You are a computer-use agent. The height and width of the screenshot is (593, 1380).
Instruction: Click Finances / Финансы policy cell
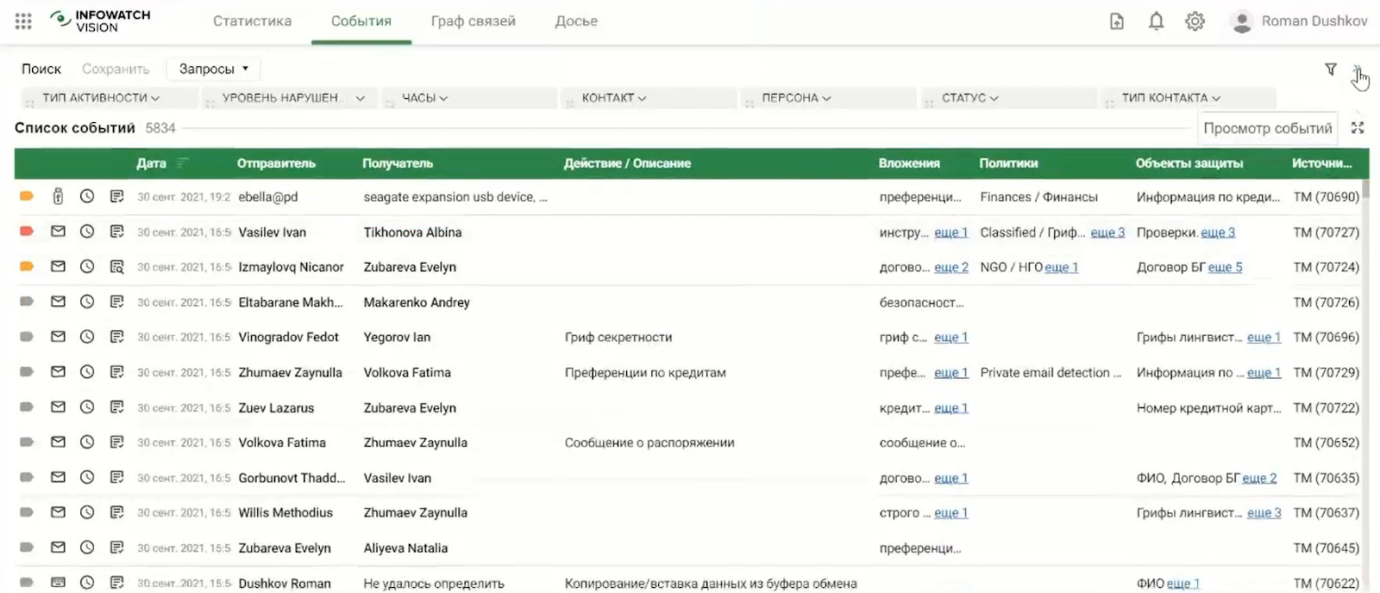(1038, 197)
